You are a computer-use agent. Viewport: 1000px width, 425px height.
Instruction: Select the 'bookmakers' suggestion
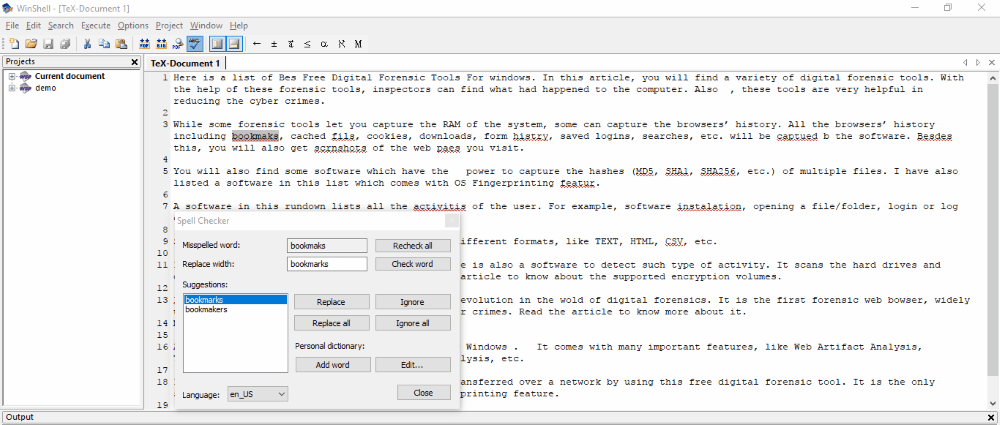pyautogui.click(x=235, y=309)
